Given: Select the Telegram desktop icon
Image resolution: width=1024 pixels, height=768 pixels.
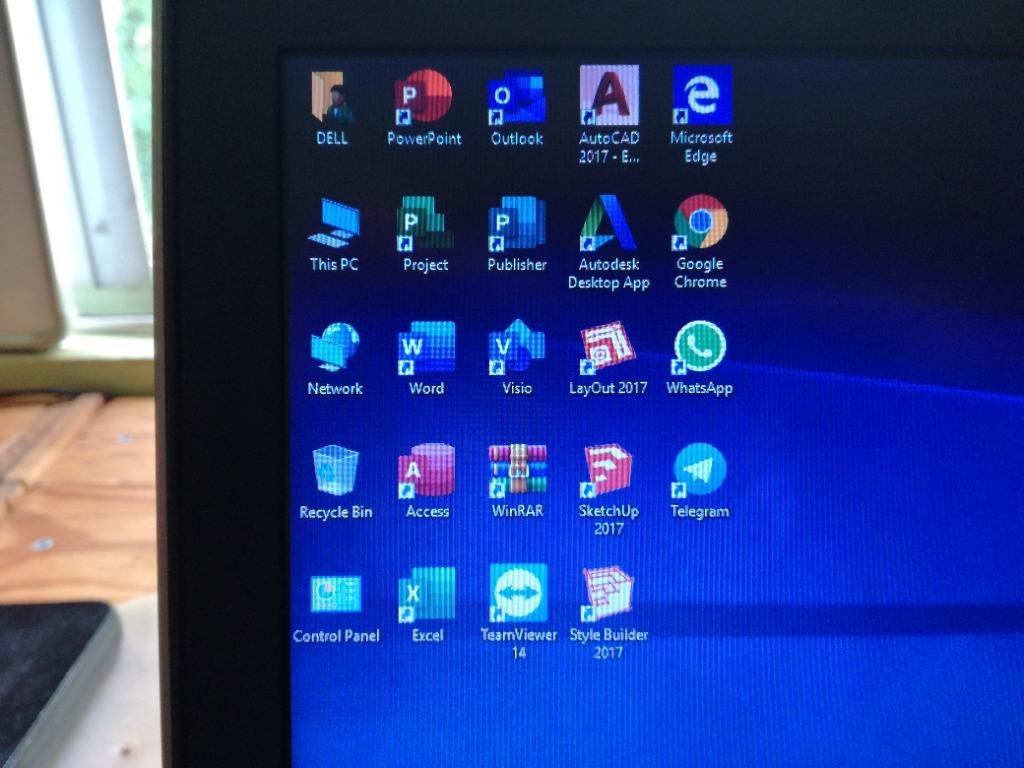Looking at the screenshot, I should point(700,469).
